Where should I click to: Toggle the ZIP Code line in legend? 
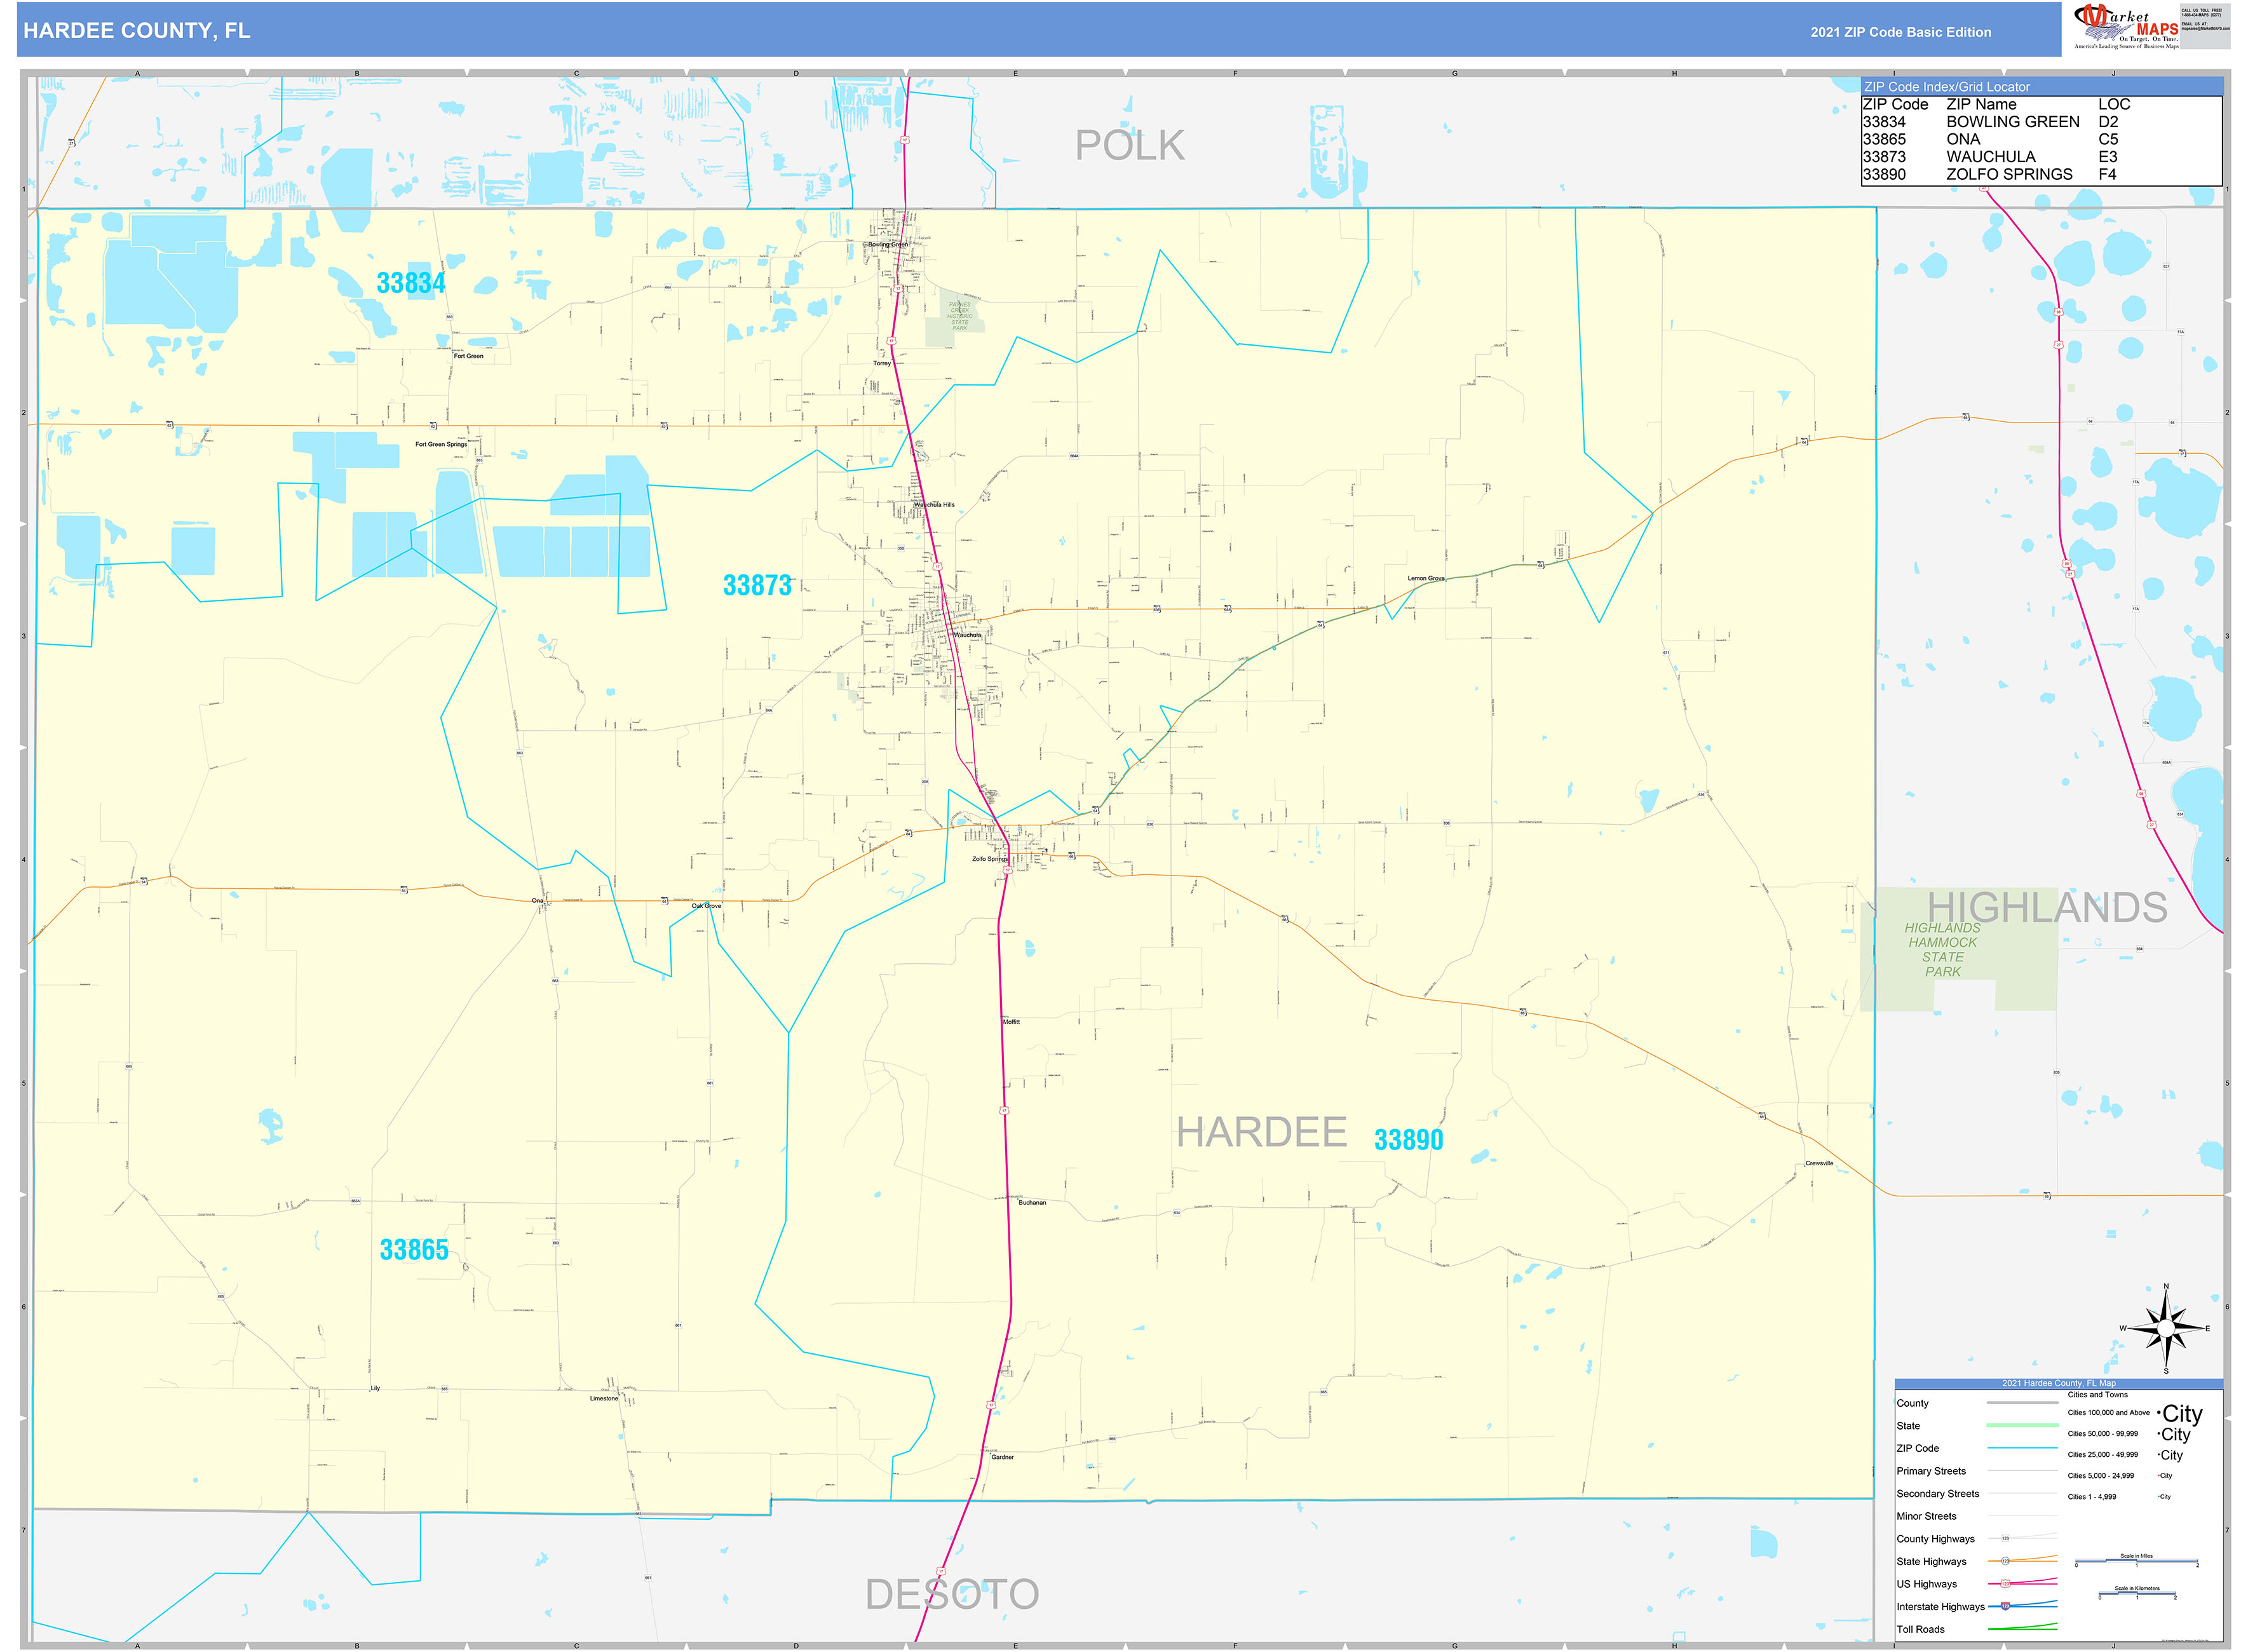tap(2023, 1448)
